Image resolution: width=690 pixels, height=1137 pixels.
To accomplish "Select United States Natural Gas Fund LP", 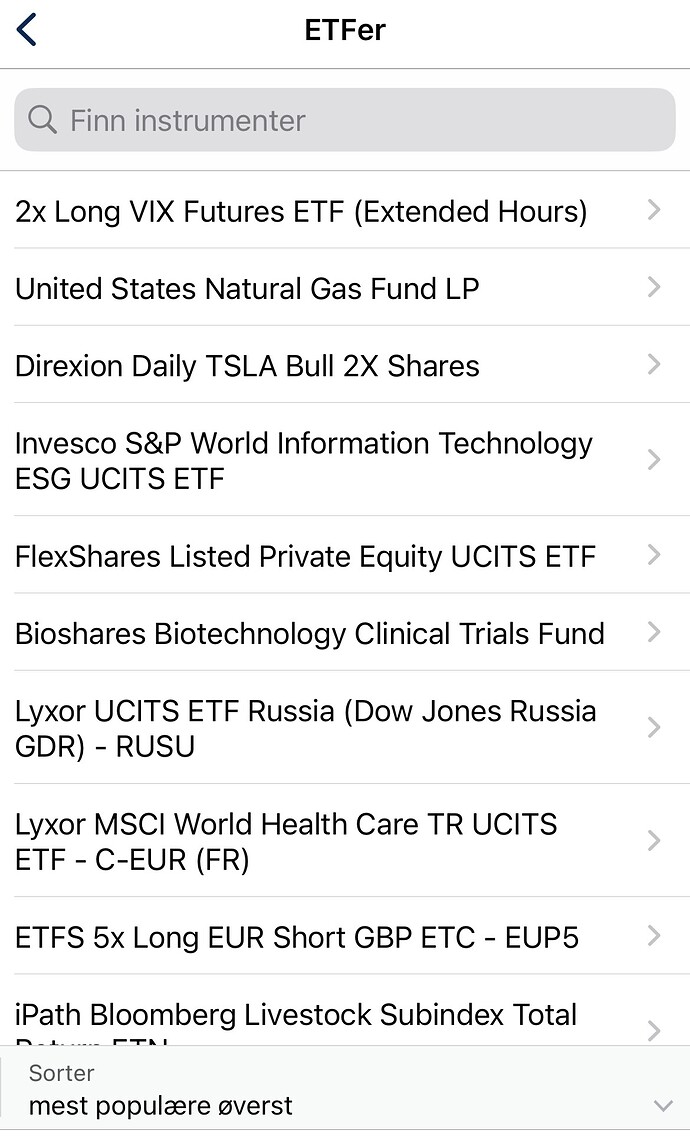I will click(x=247, y=288).
